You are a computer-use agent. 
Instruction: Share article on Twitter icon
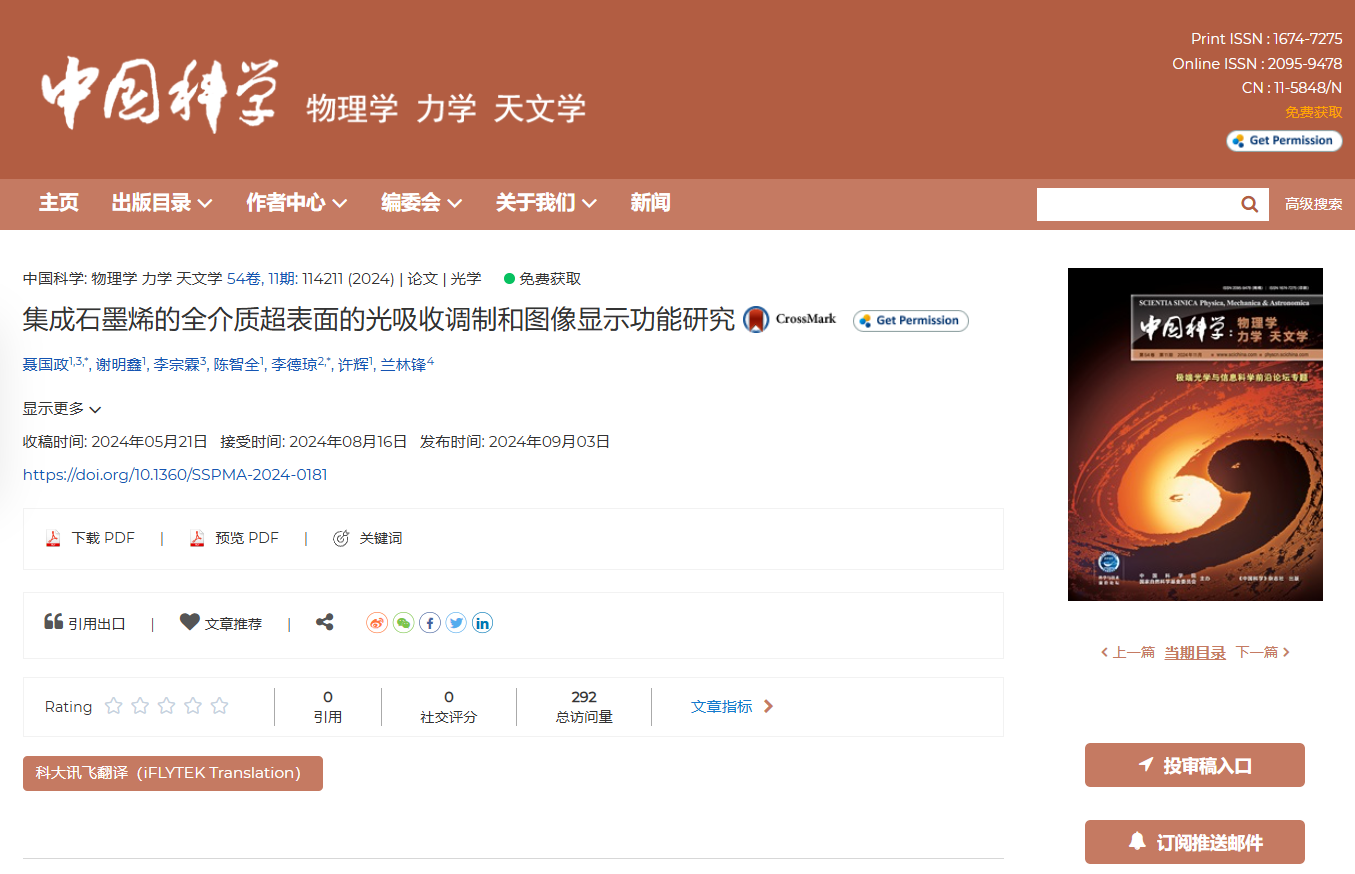456,623
